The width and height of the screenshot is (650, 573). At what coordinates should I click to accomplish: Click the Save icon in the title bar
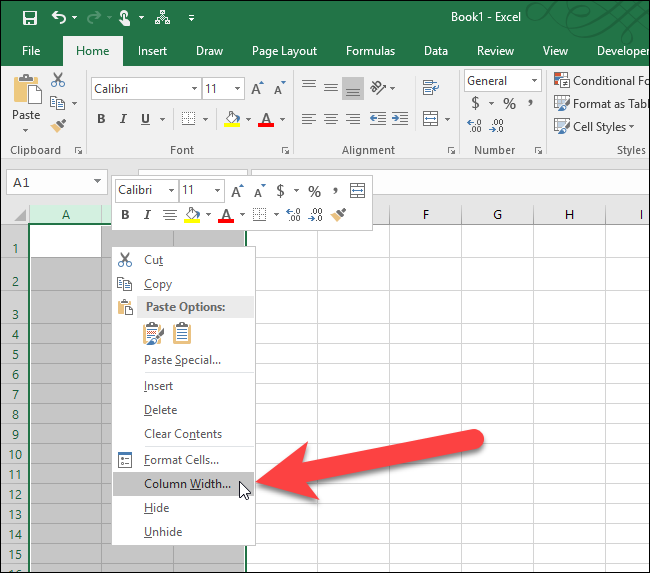[x=29, y=17]
